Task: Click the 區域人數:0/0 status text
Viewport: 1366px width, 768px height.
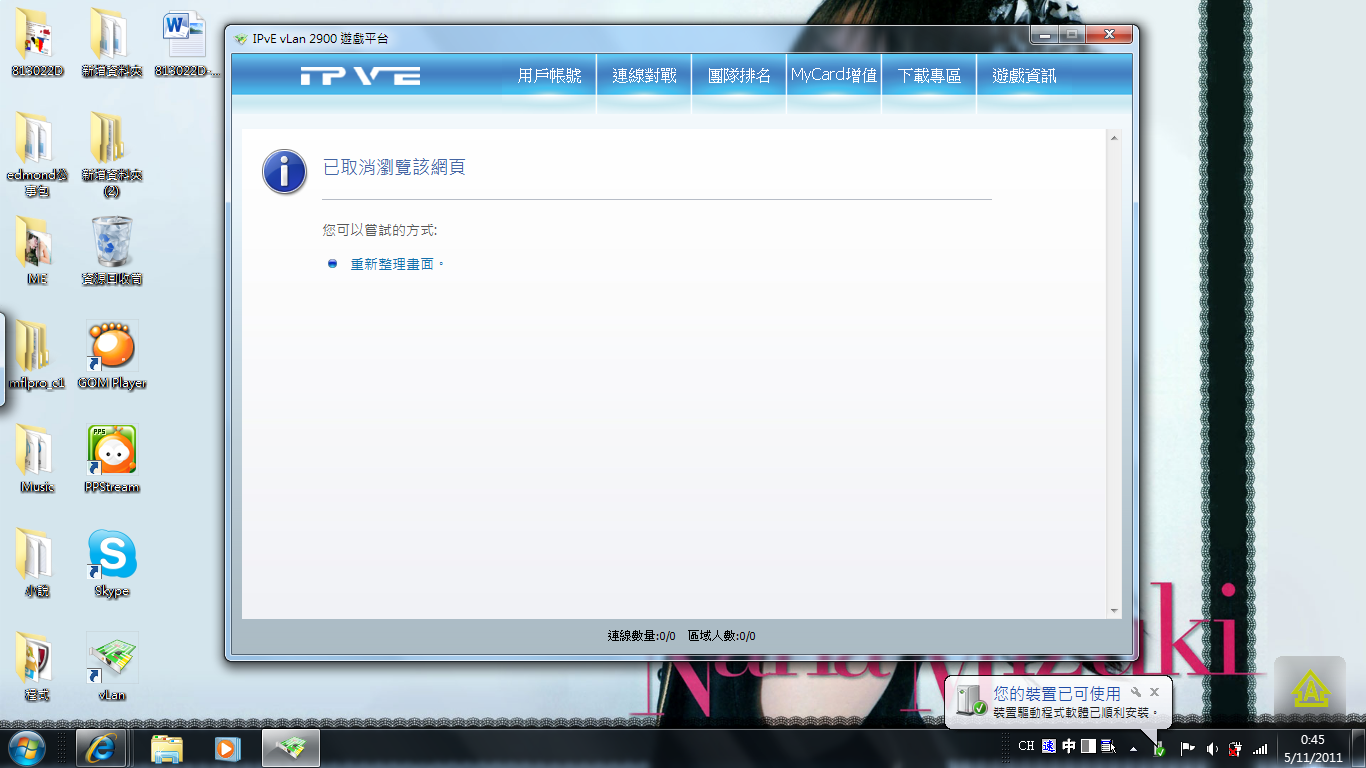Action: [x=721, y=636]
